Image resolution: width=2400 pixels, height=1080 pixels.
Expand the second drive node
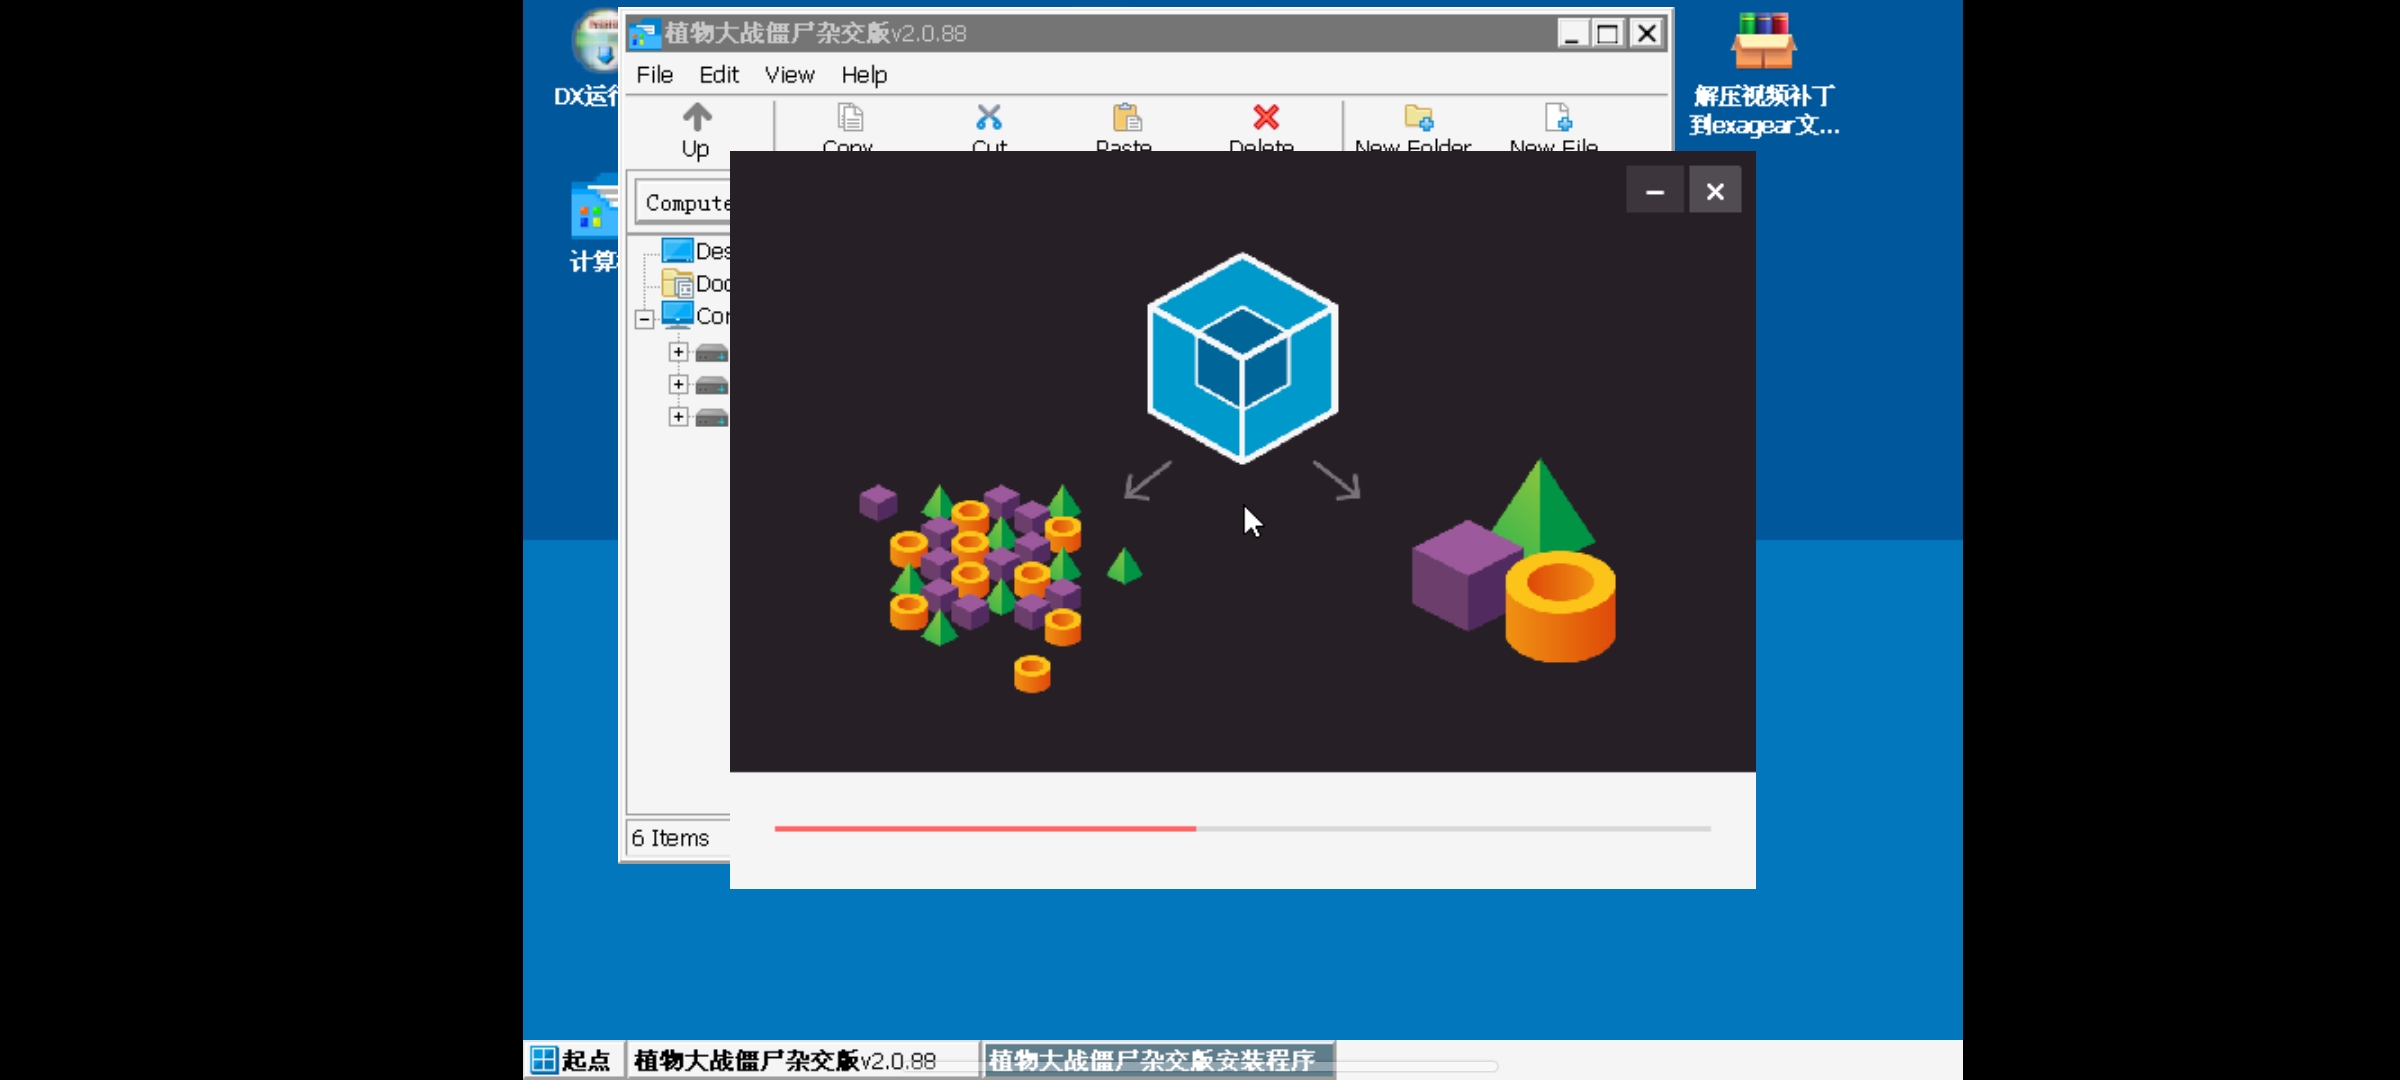pos(679,384)
